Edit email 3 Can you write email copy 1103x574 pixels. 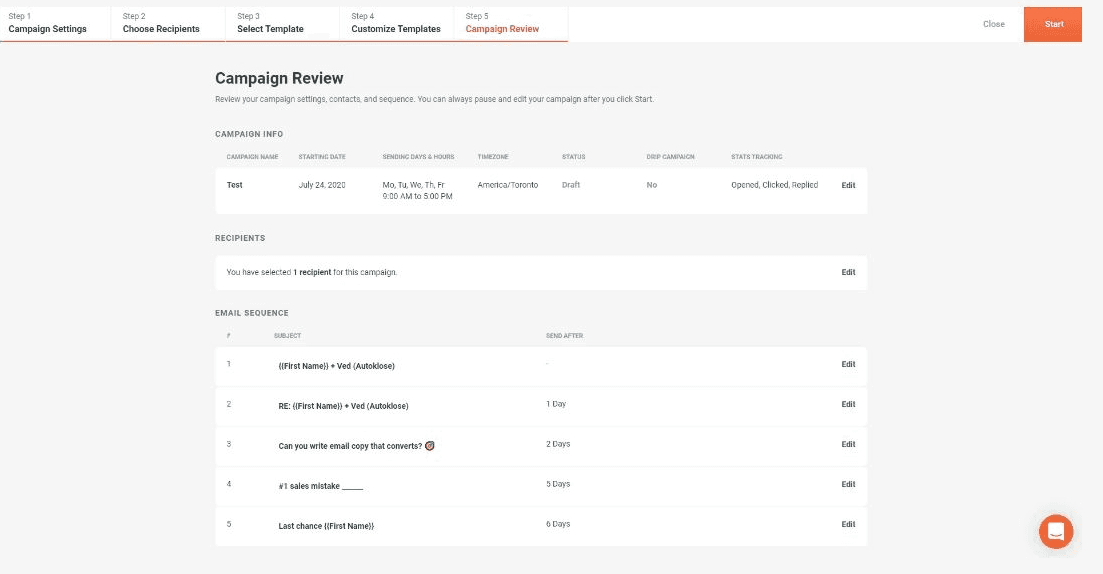848,445
